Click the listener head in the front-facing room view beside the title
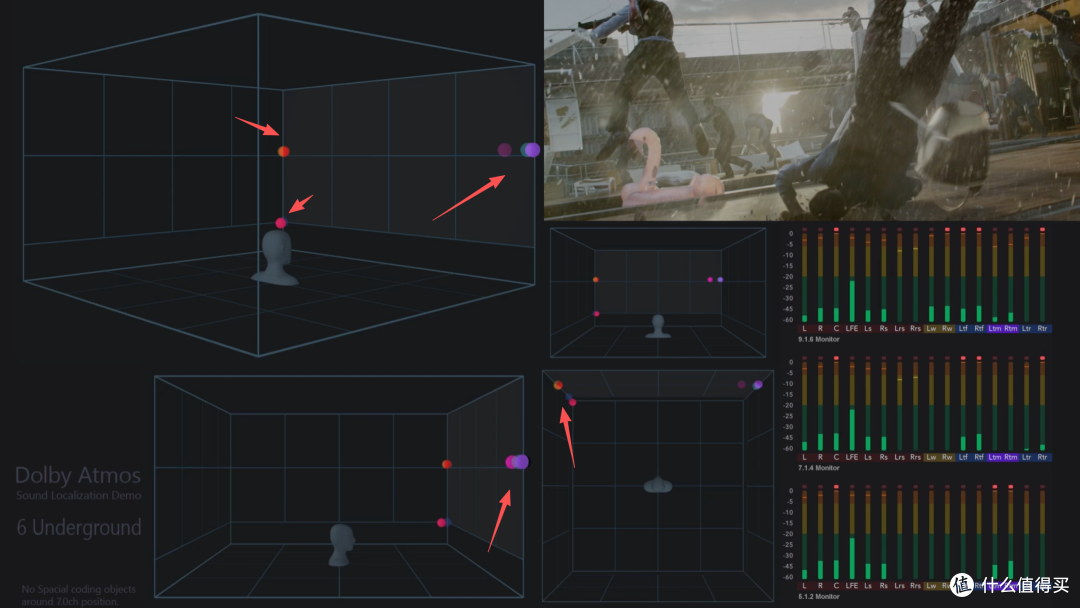 click(x=341, y=545)
